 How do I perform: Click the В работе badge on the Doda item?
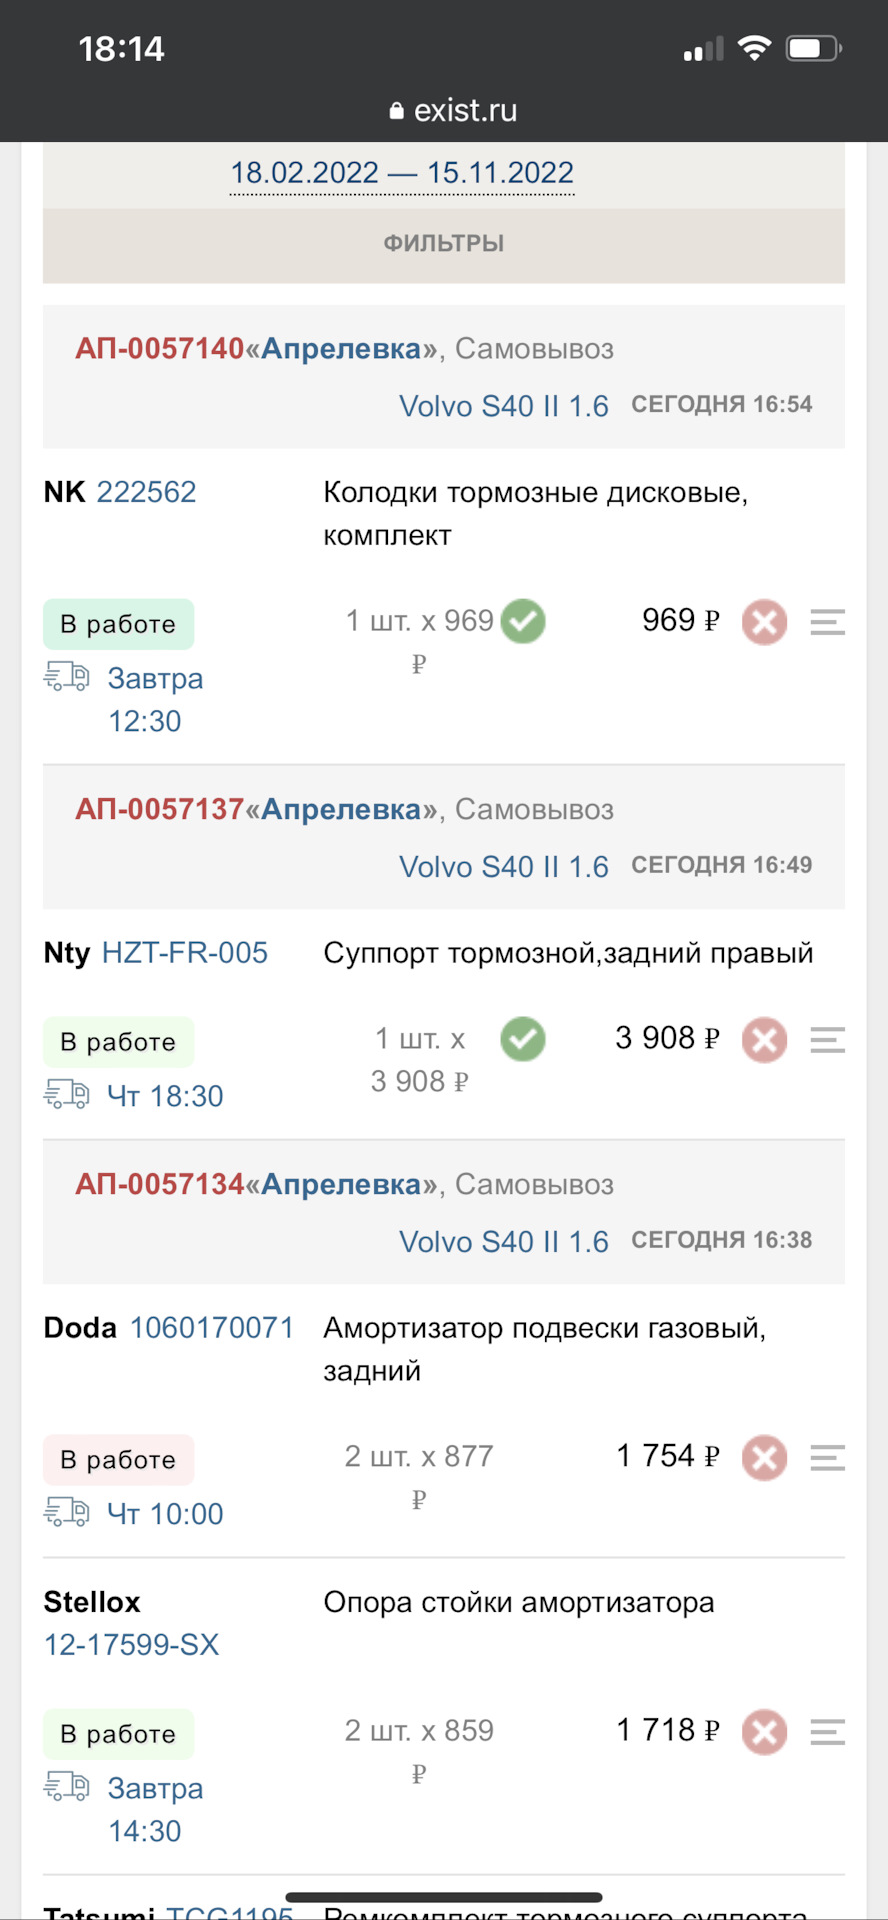point(118,1459)
